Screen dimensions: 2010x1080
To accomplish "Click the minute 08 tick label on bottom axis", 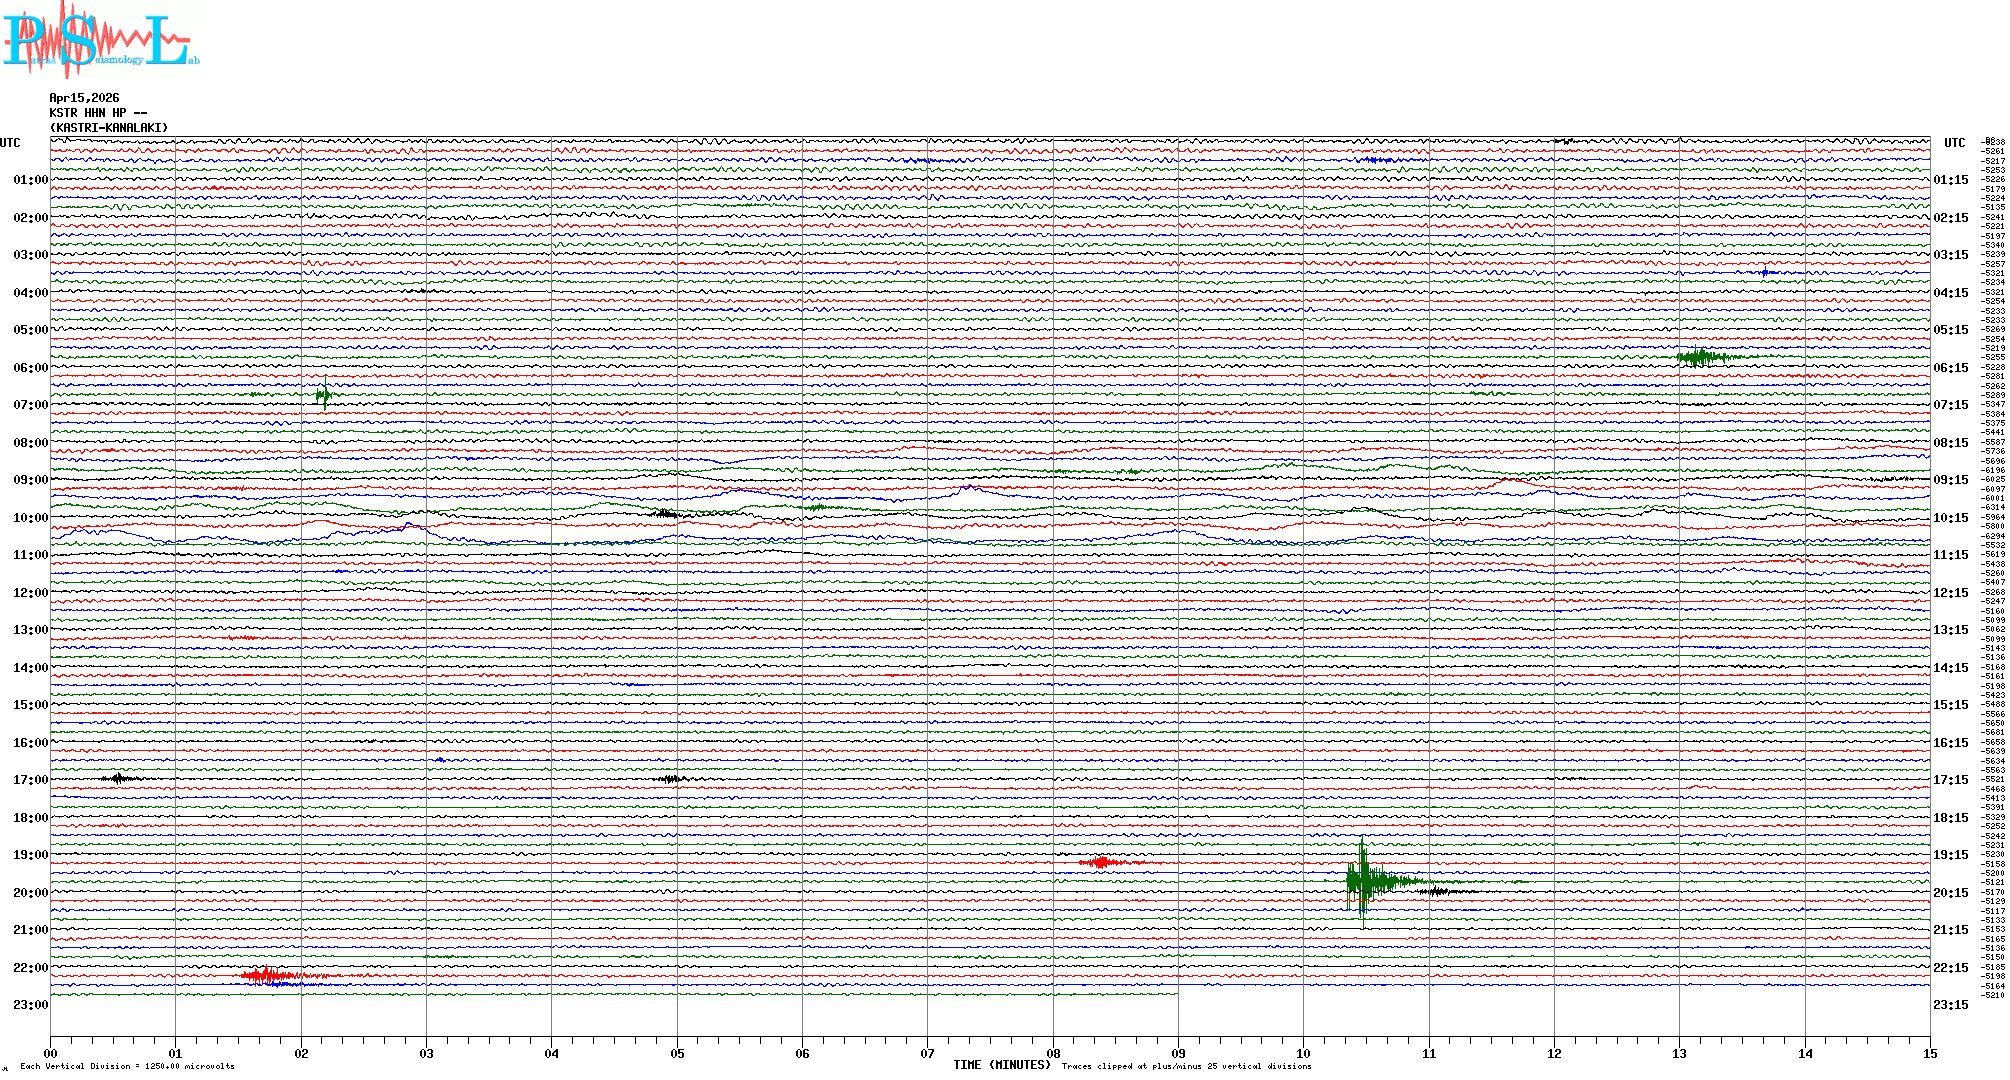I will tap(1053, 1053).
